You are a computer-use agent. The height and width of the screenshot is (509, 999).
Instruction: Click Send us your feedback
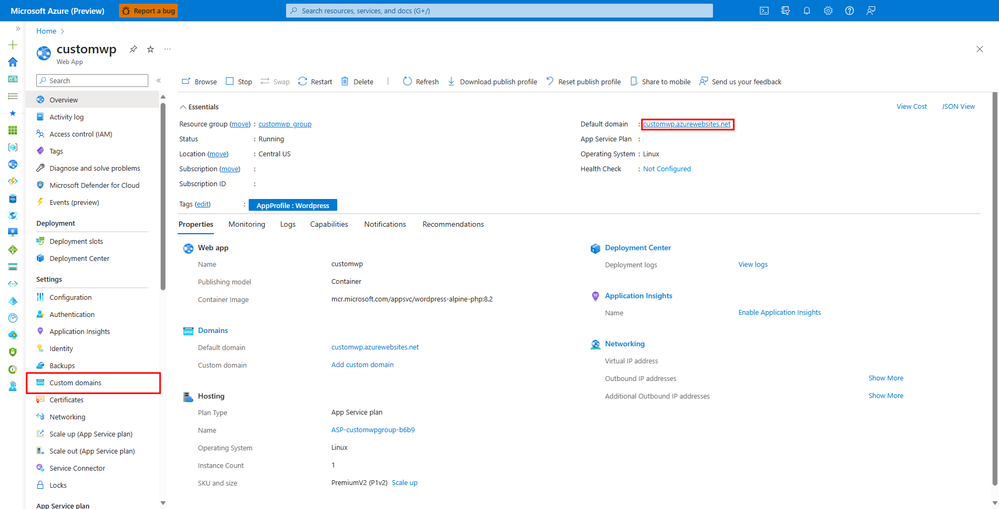tap(740, 82)
